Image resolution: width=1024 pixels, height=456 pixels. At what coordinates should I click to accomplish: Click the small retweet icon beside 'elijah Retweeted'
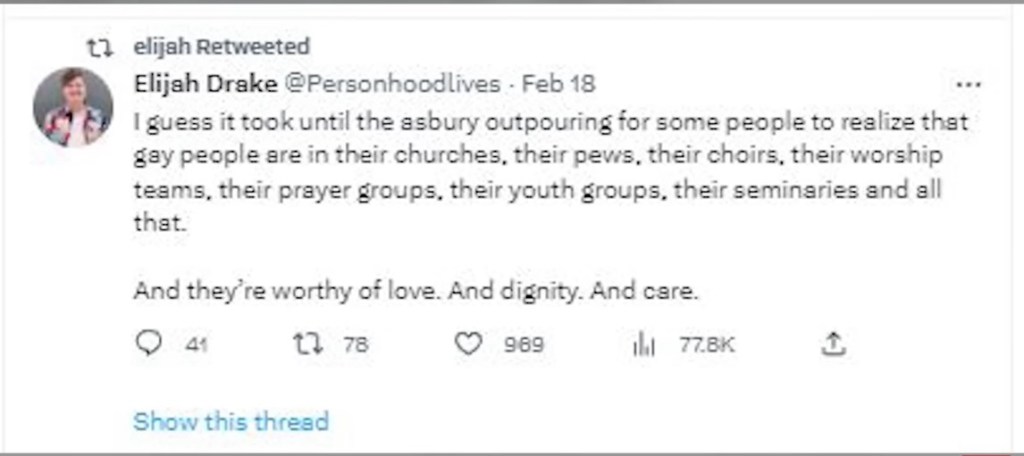coord(100,47)
